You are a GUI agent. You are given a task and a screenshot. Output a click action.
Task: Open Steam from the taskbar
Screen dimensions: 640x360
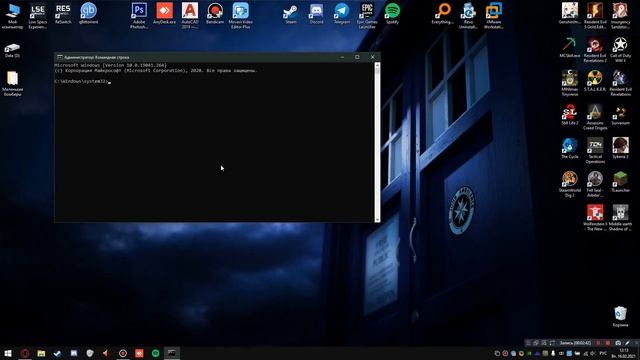(57, 353)
